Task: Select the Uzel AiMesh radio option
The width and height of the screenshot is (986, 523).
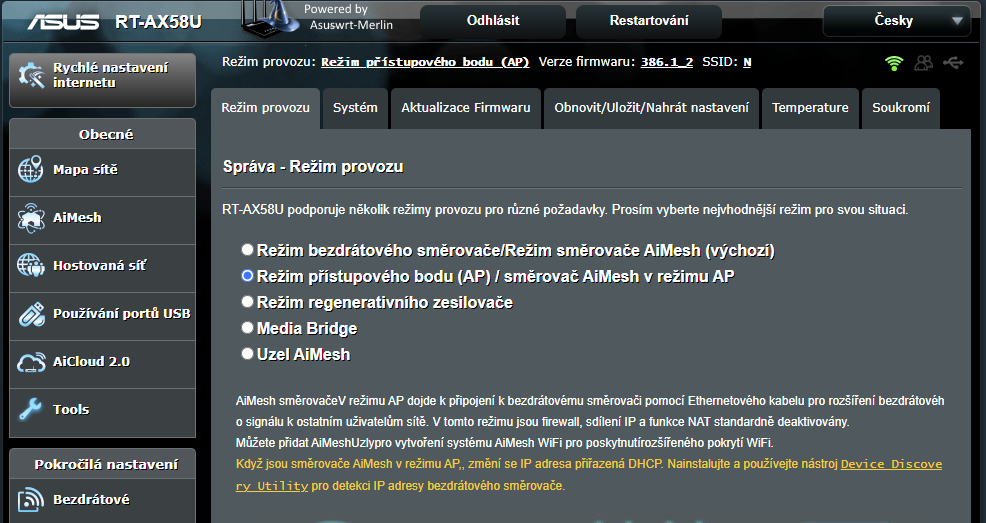Action: (x=248, y=353)
